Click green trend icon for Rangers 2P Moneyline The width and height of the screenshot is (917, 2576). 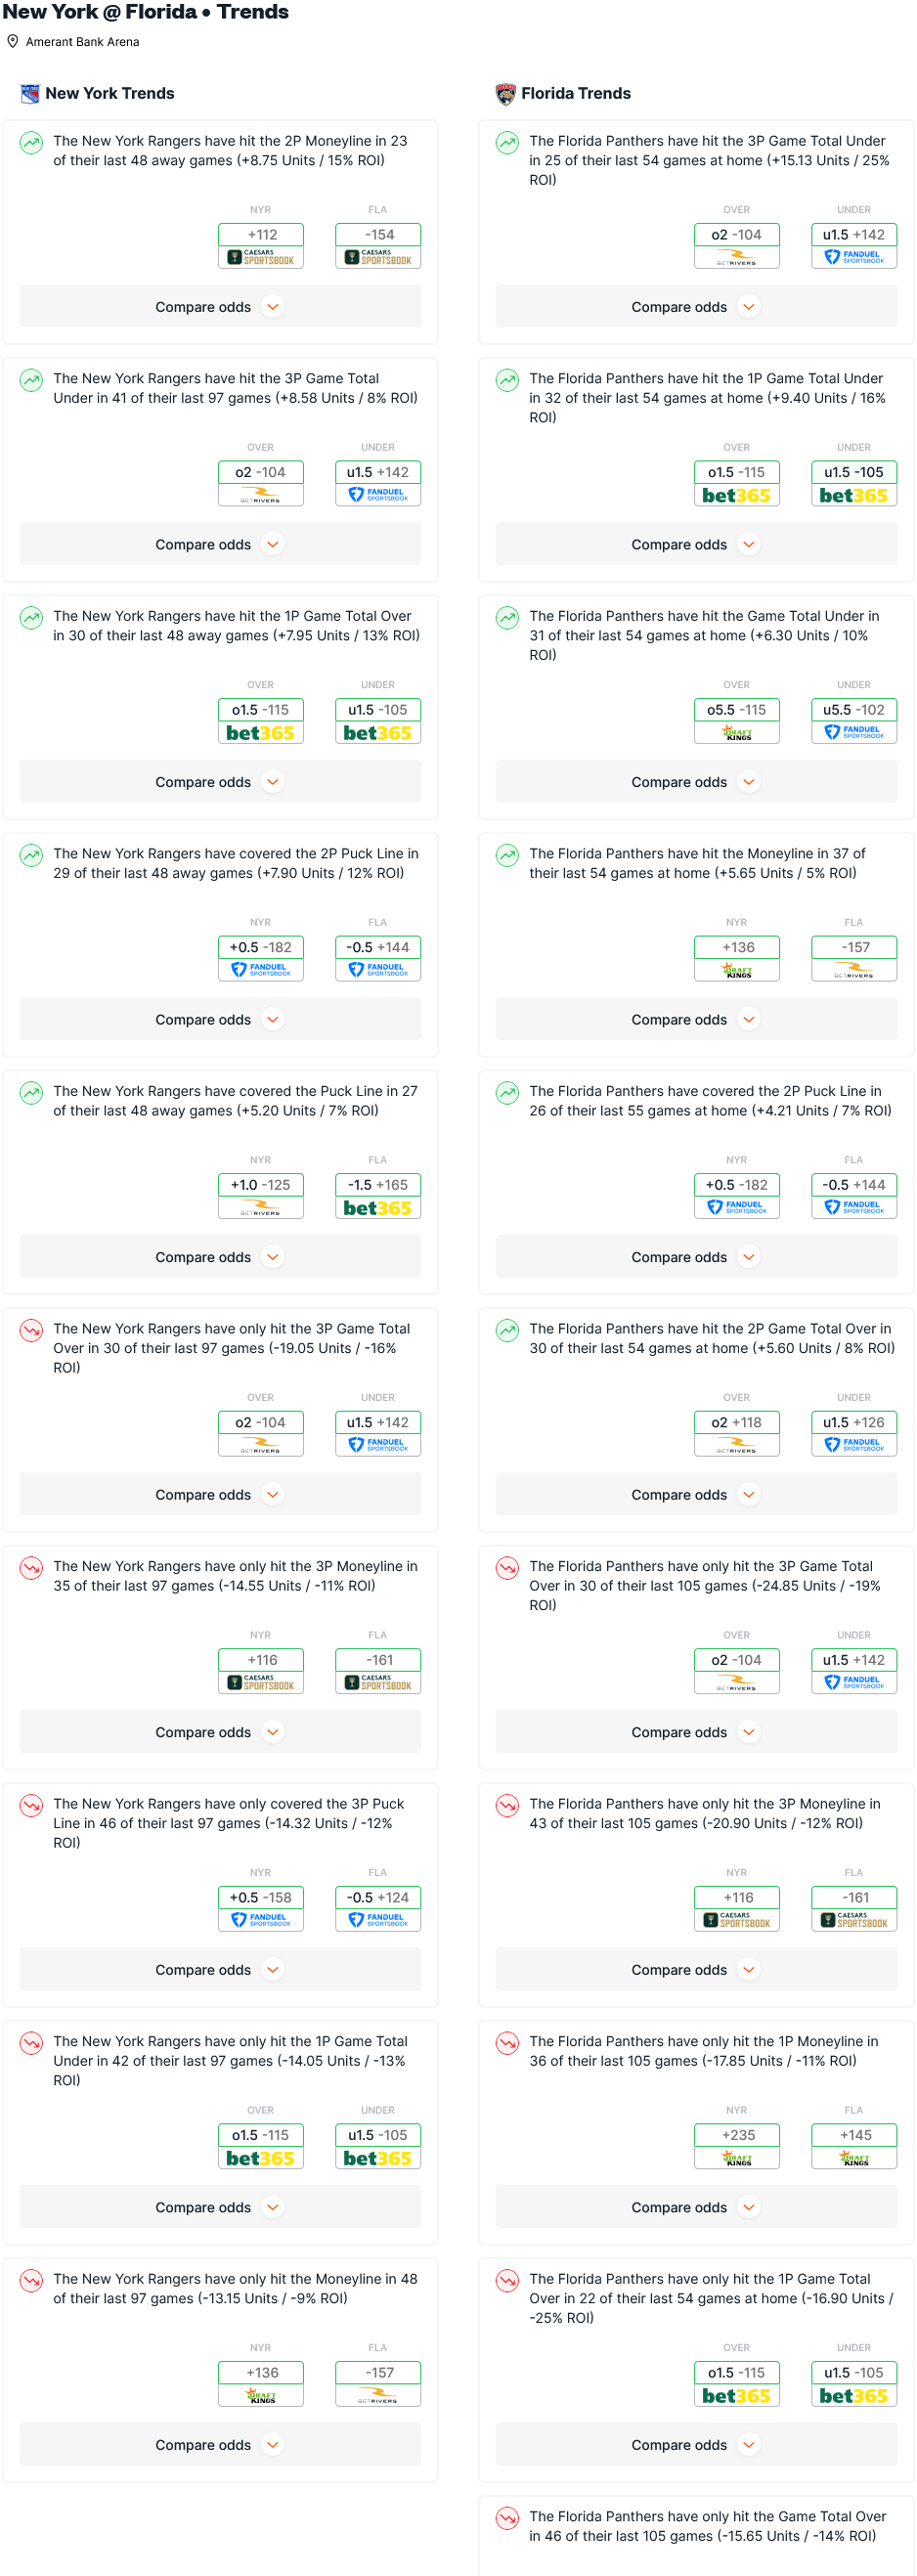coord(32,143)
